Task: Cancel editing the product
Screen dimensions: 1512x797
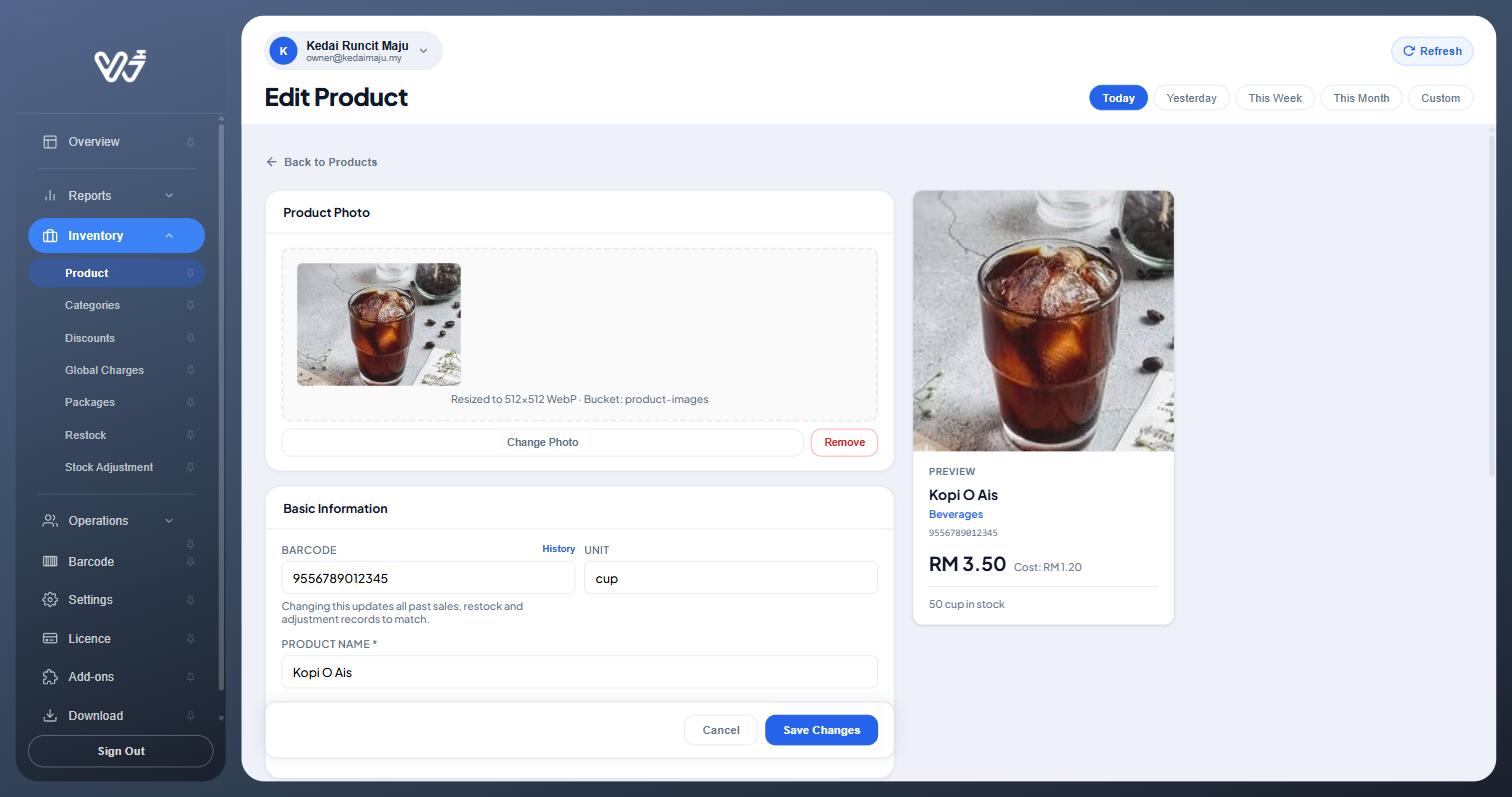Action: tap(721, 730)
